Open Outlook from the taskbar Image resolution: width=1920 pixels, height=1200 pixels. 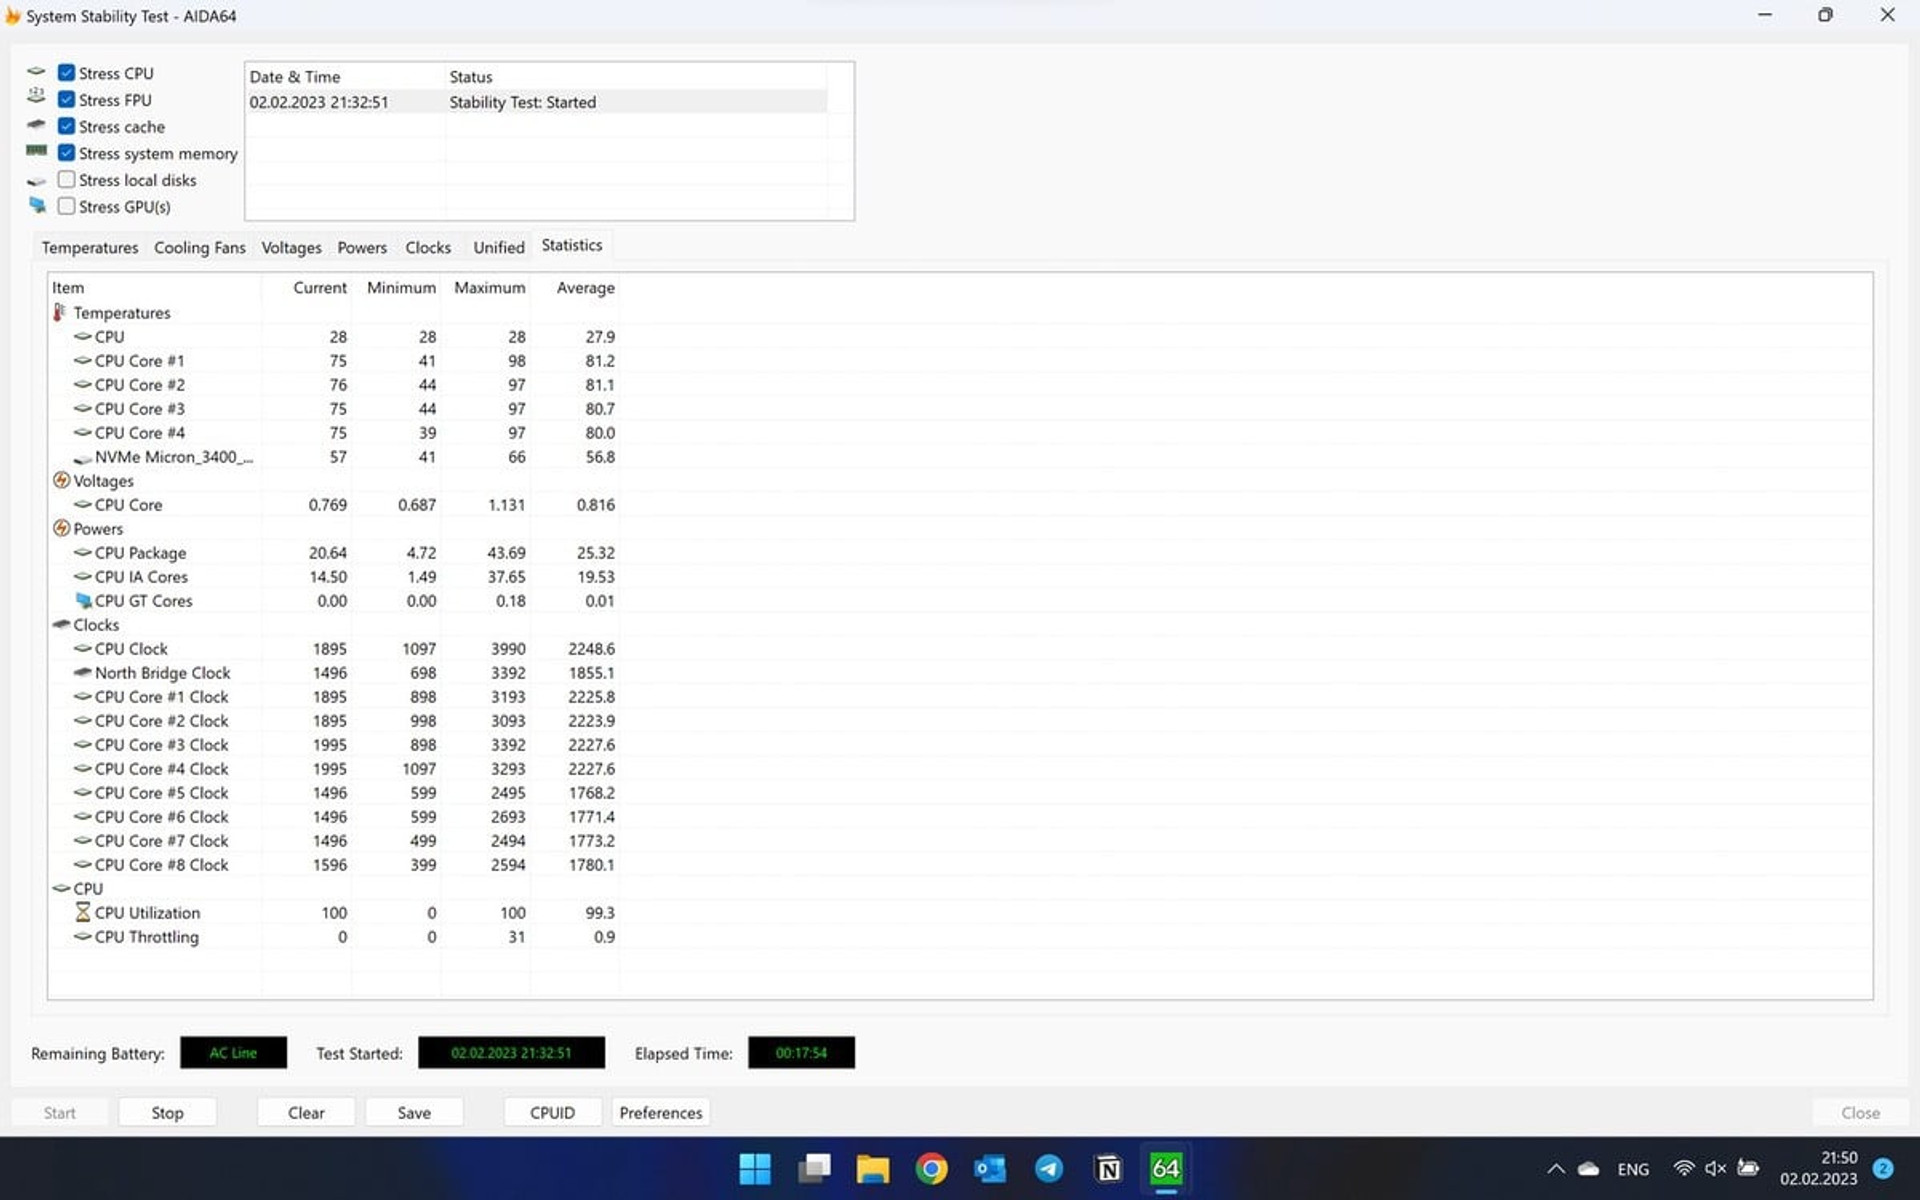(x=990, y=1168)
